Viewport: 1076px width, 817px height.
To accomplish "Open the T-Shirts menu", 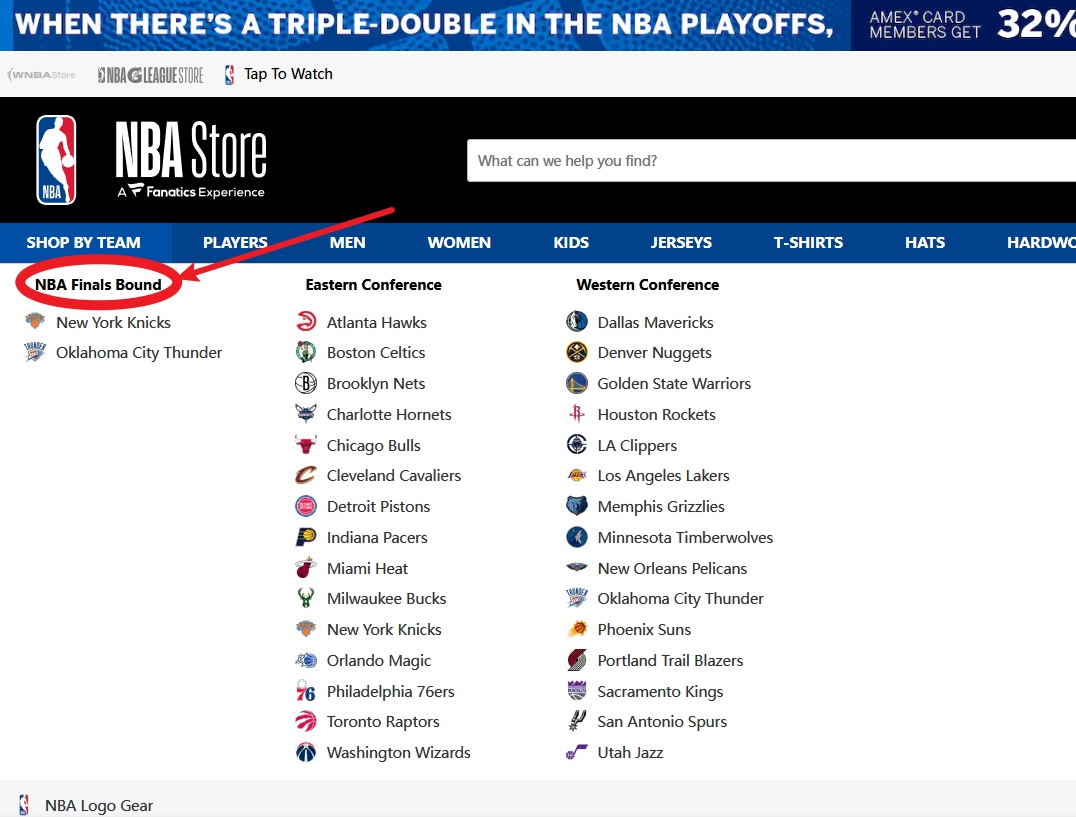I will [808, 243].
